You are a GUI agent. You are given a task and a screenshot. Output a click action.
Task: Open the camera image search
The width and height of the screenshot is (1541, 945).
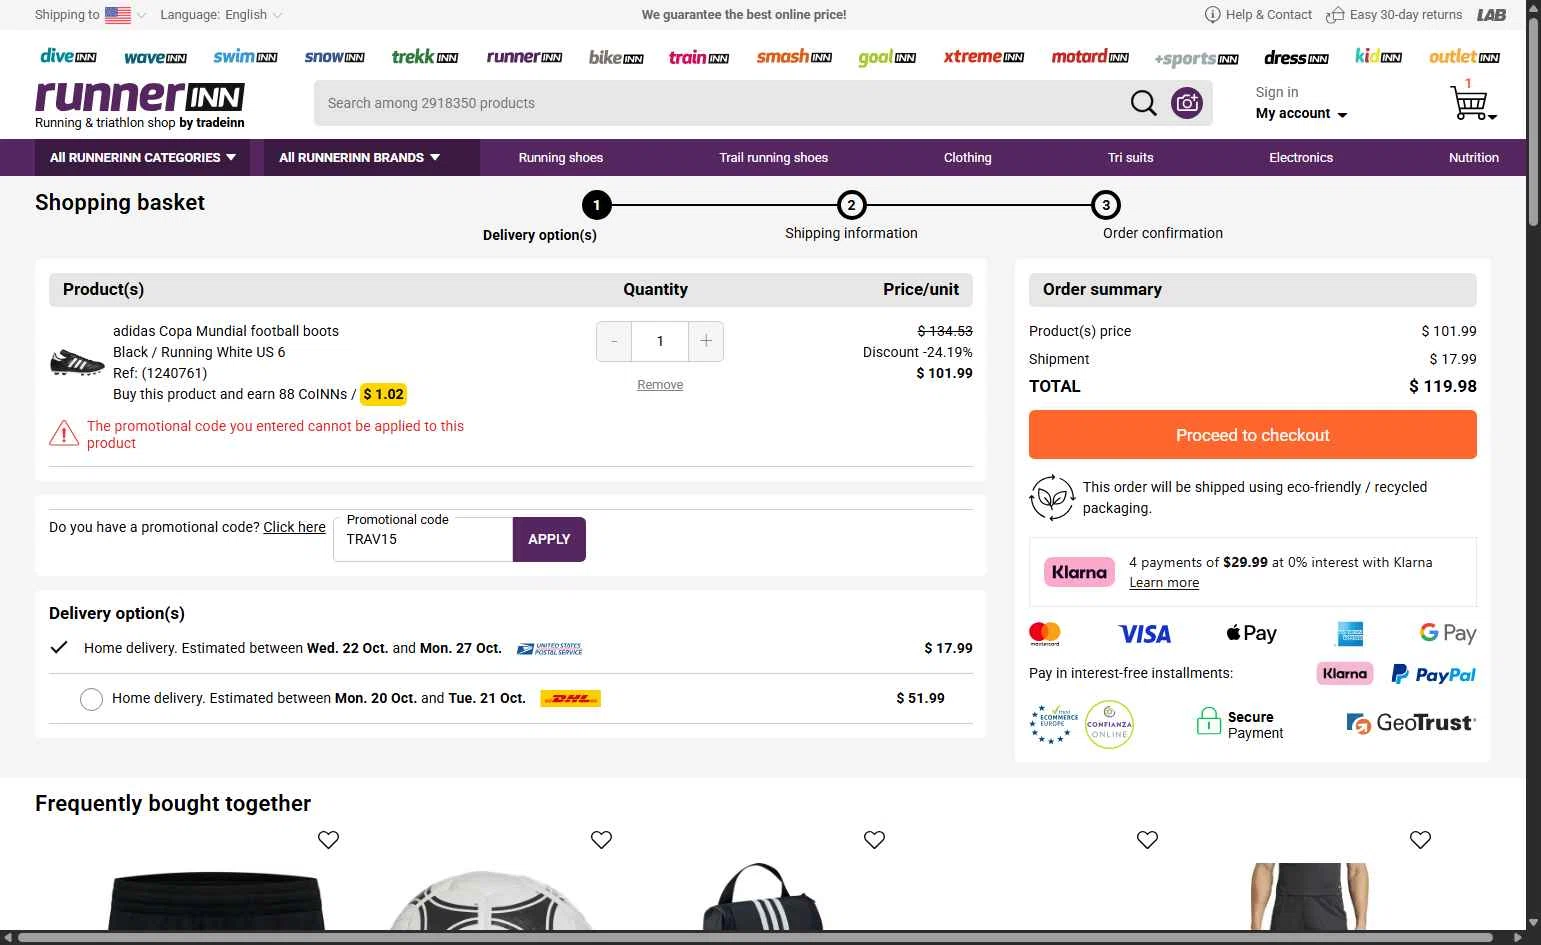click(x=1187, y=103)
